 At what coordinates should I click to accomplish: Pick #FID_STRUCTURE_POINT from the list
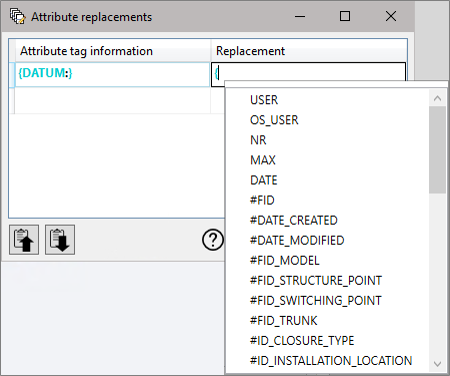[316, 280]
